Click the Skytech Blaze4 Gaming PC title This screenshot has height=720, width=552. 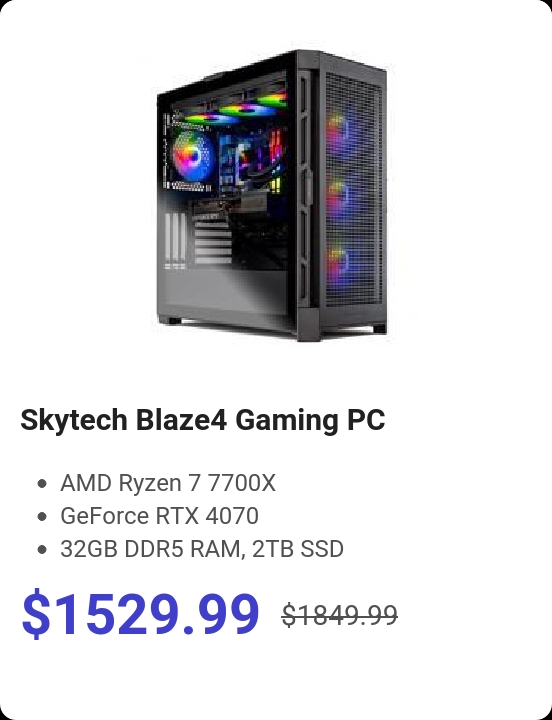click(203, 420)
